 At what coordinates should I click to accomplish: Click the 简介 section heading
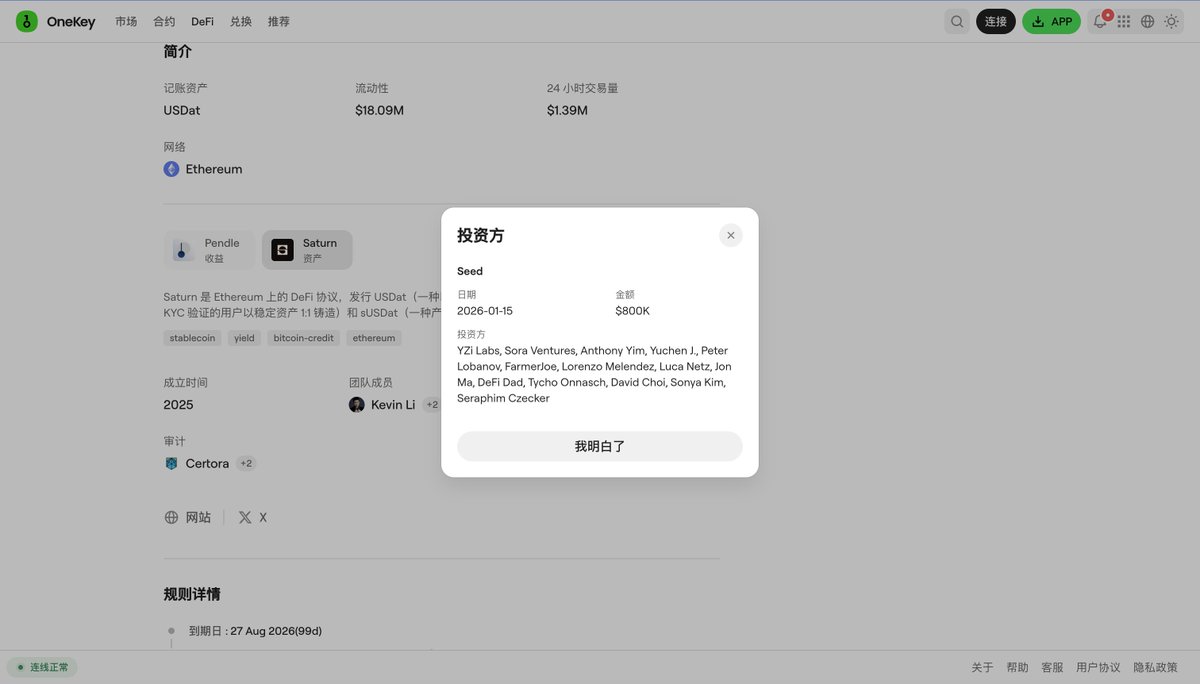[178, 51]
